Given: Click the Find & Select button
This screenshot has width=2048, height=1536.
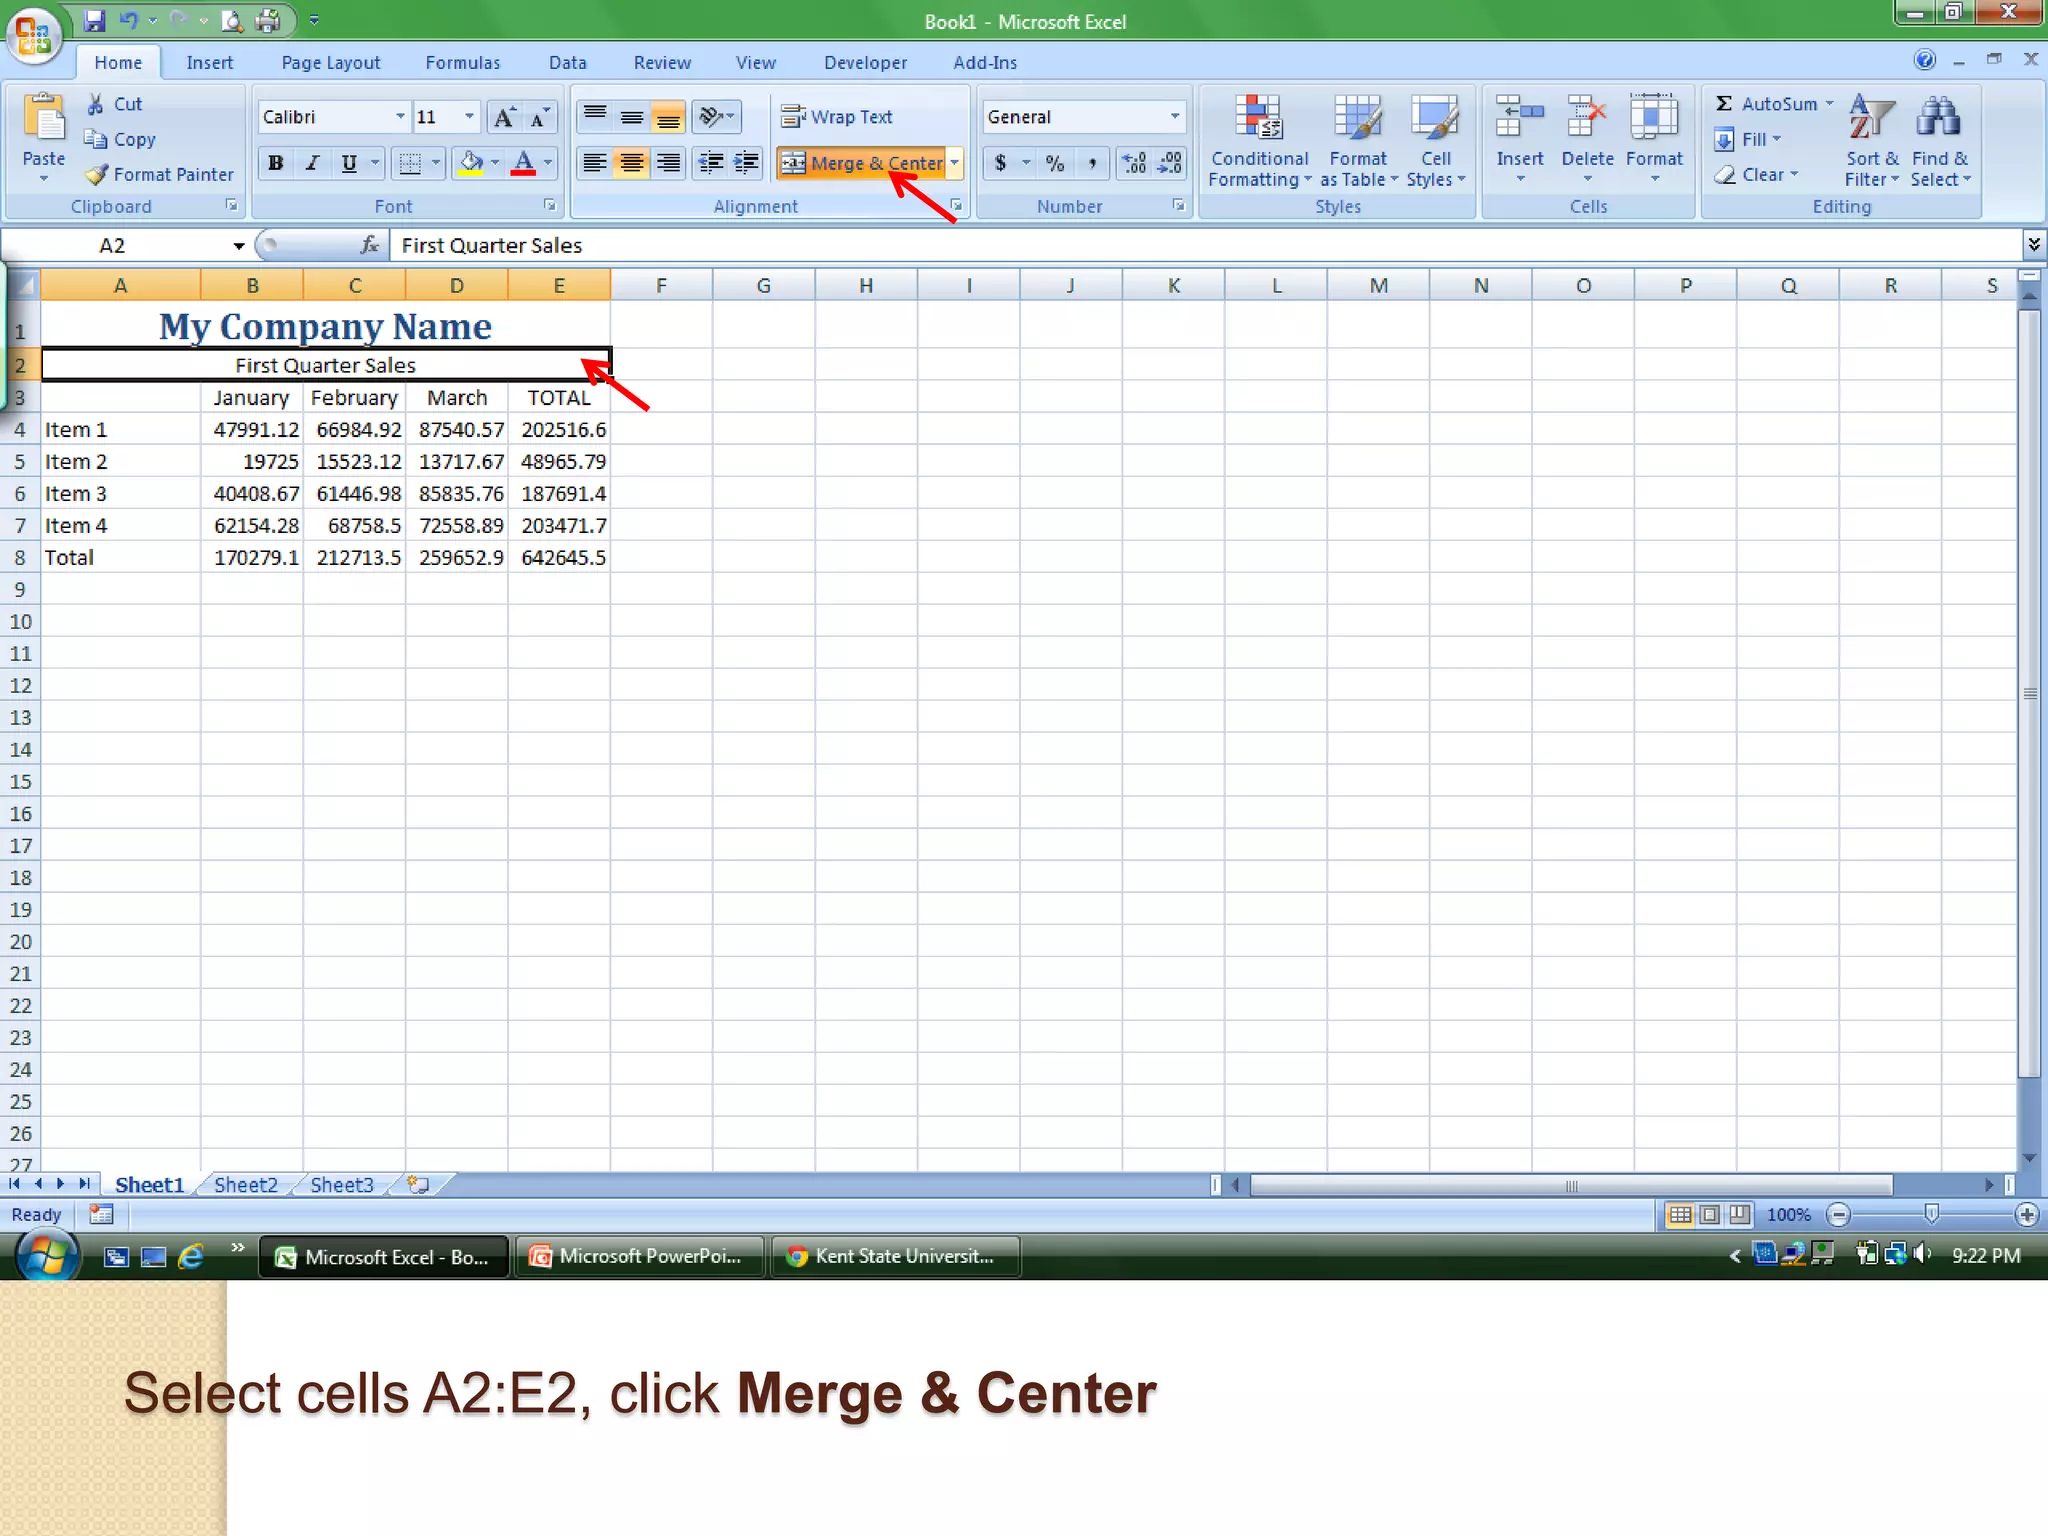Looking at the screenshot, I should (x=1940, y=141).
